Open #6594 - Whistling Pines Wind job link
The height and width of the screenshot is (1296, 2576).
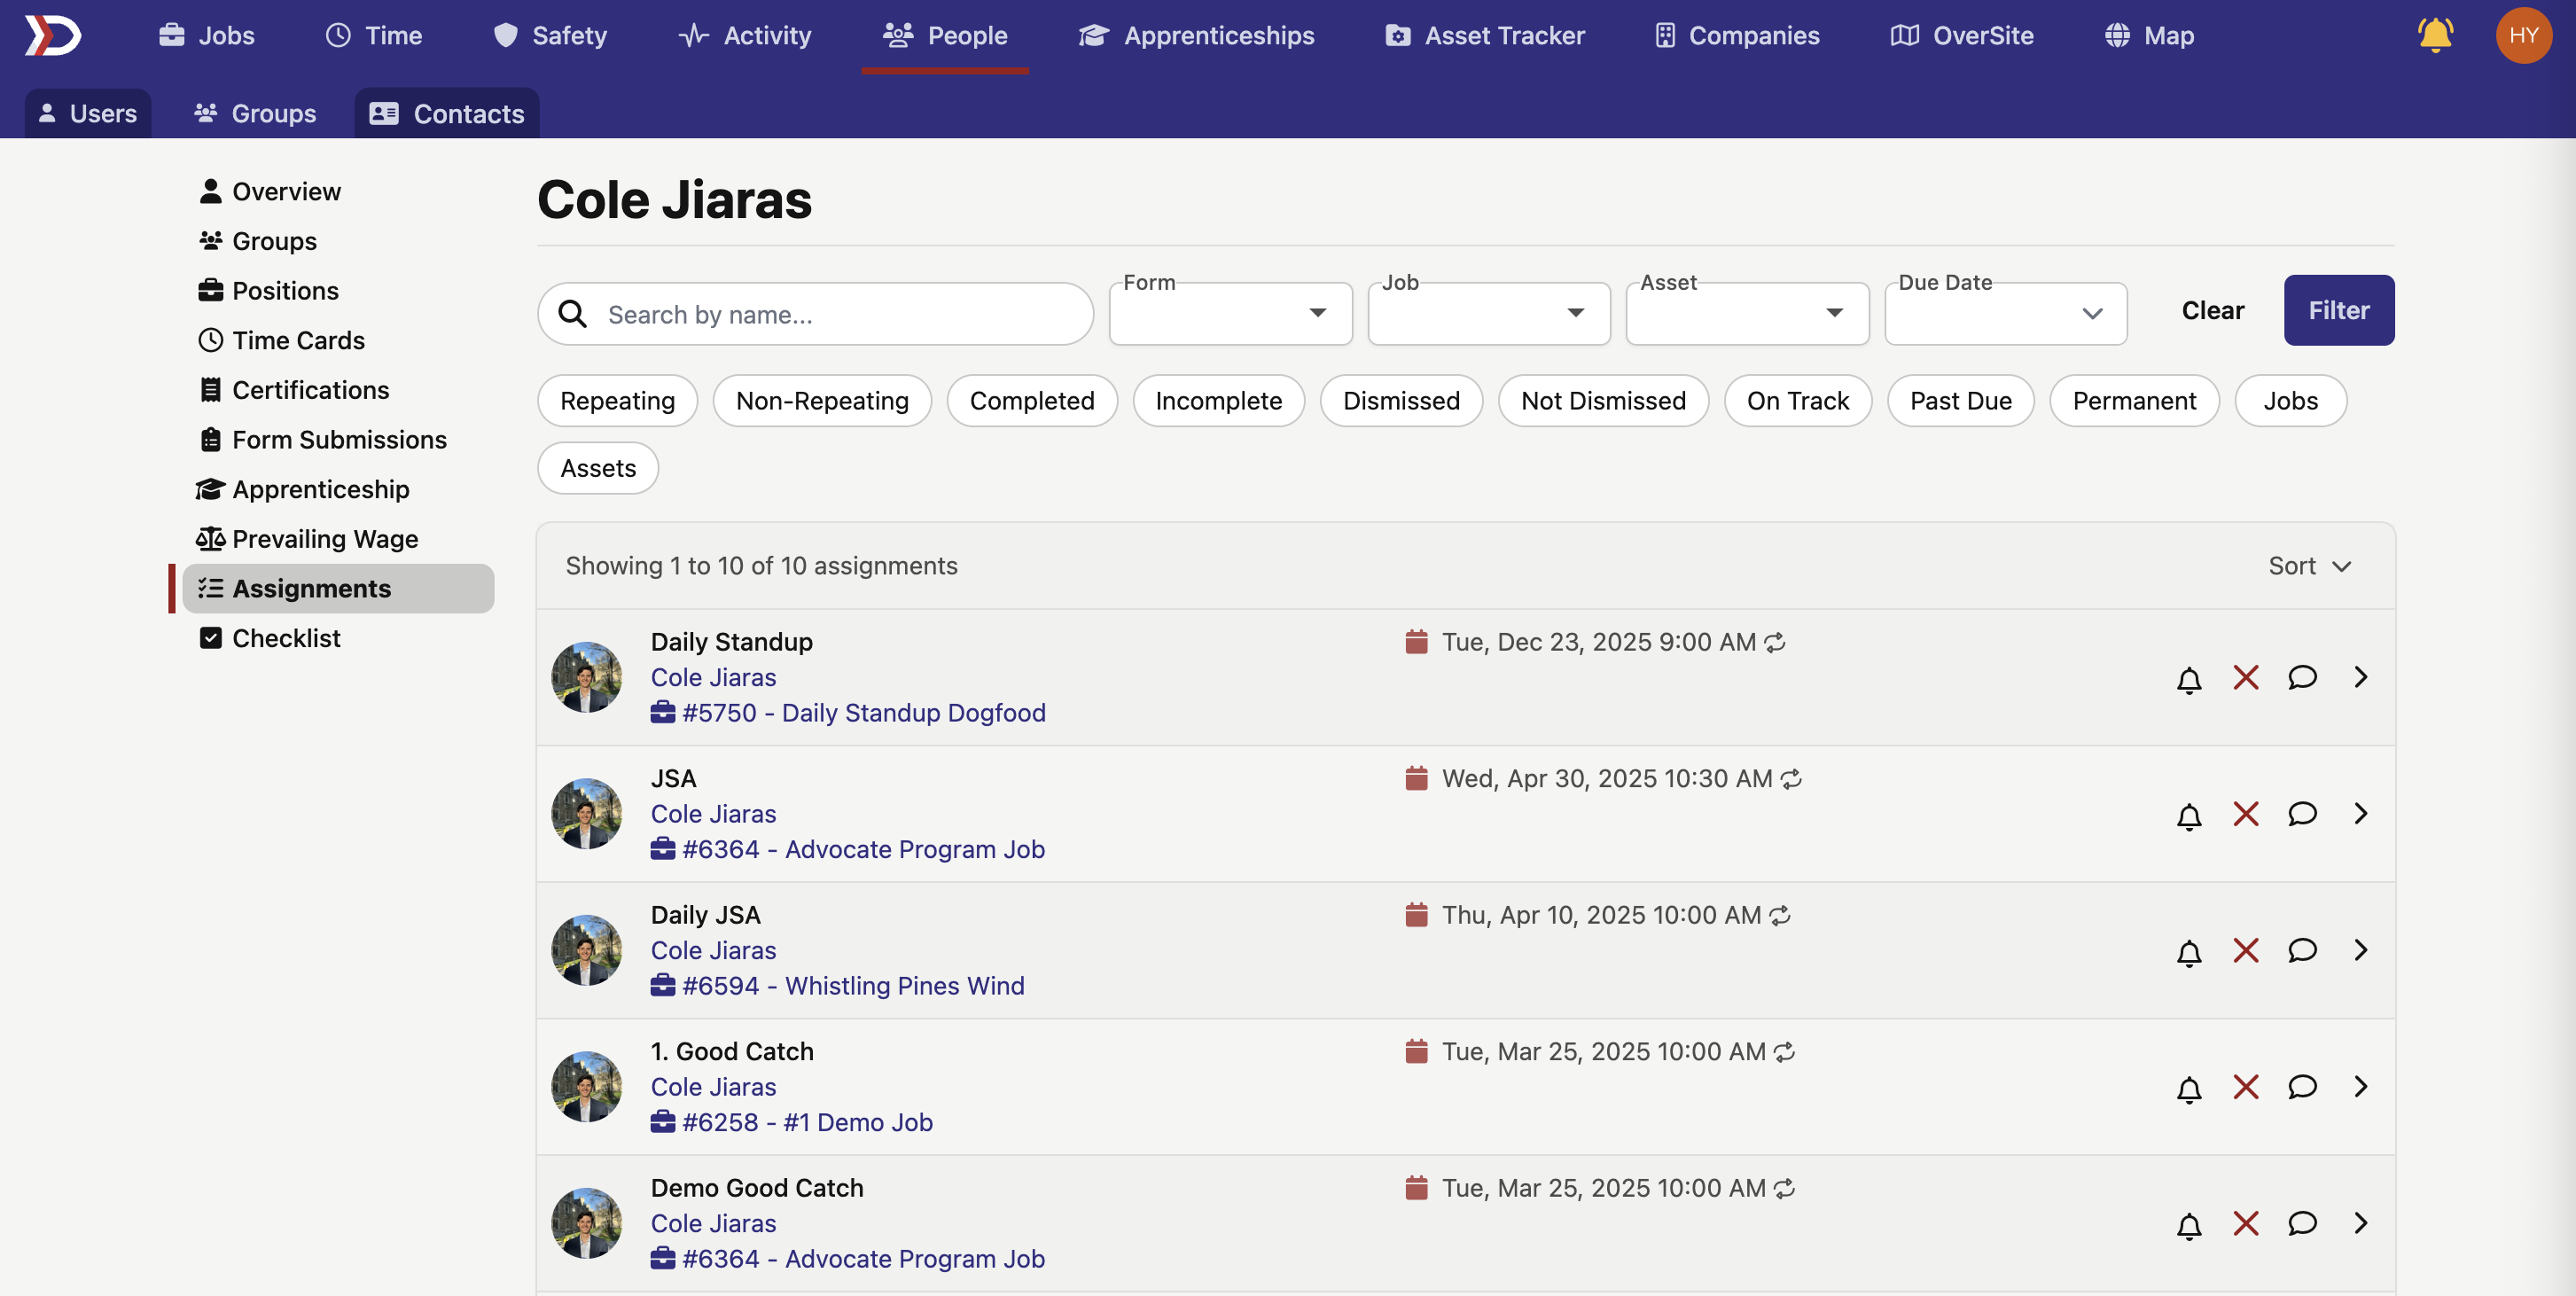[x=852, y=986]
